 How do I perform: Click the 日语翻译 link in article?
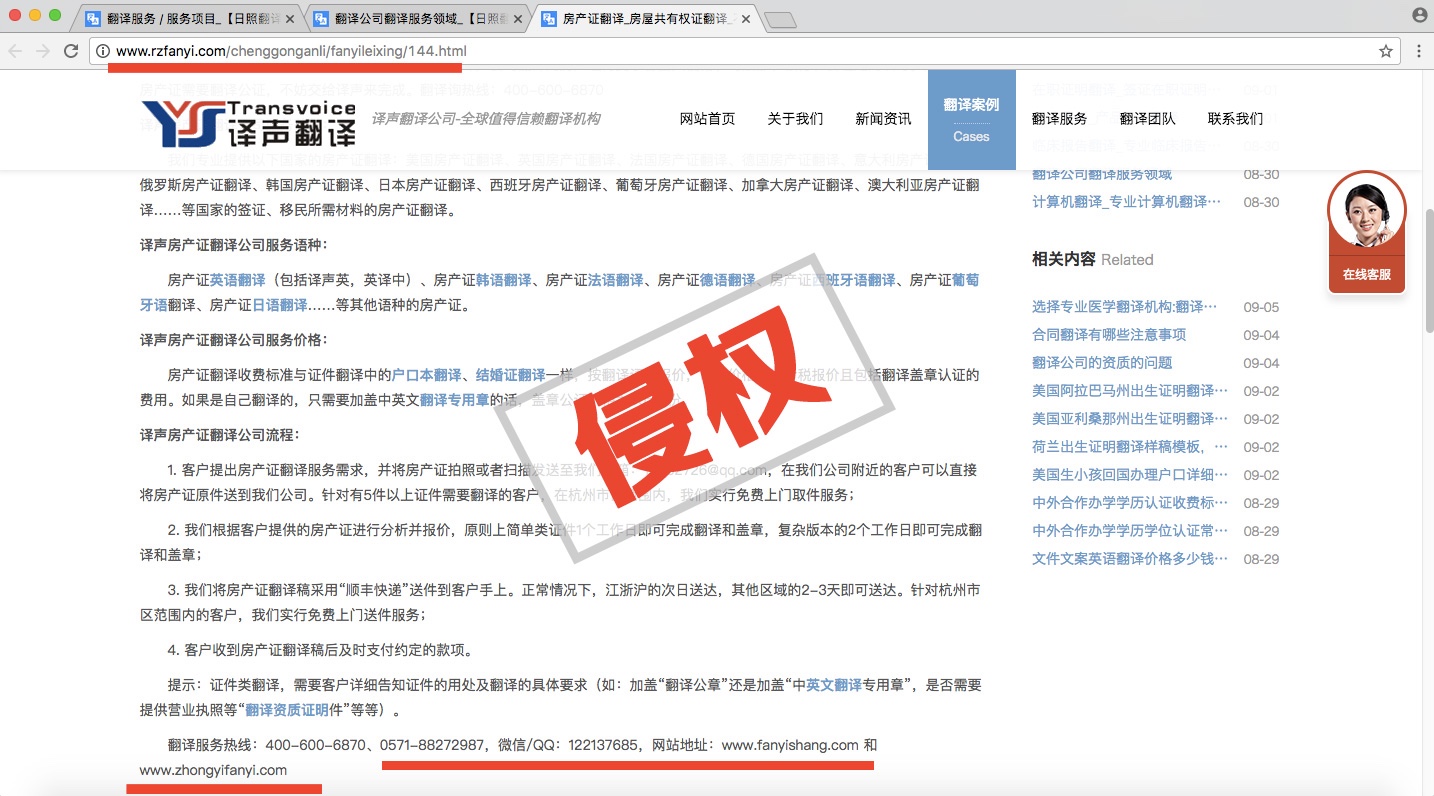point(280,305)
